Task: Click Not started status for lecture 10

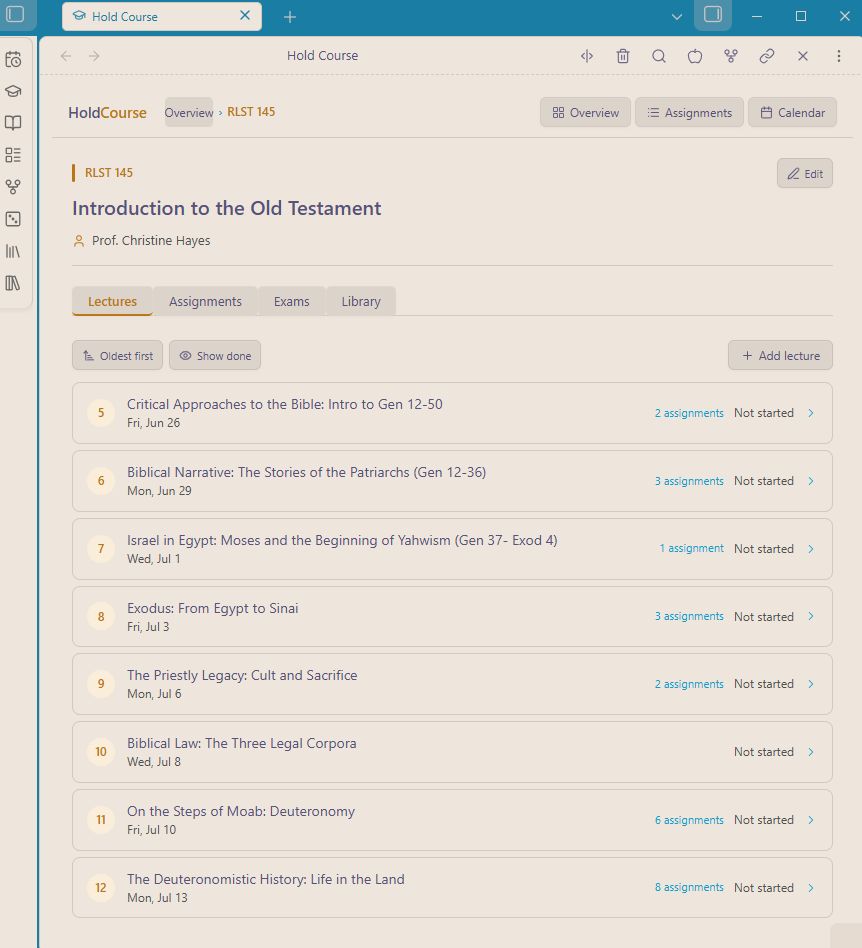Action: 763,752
